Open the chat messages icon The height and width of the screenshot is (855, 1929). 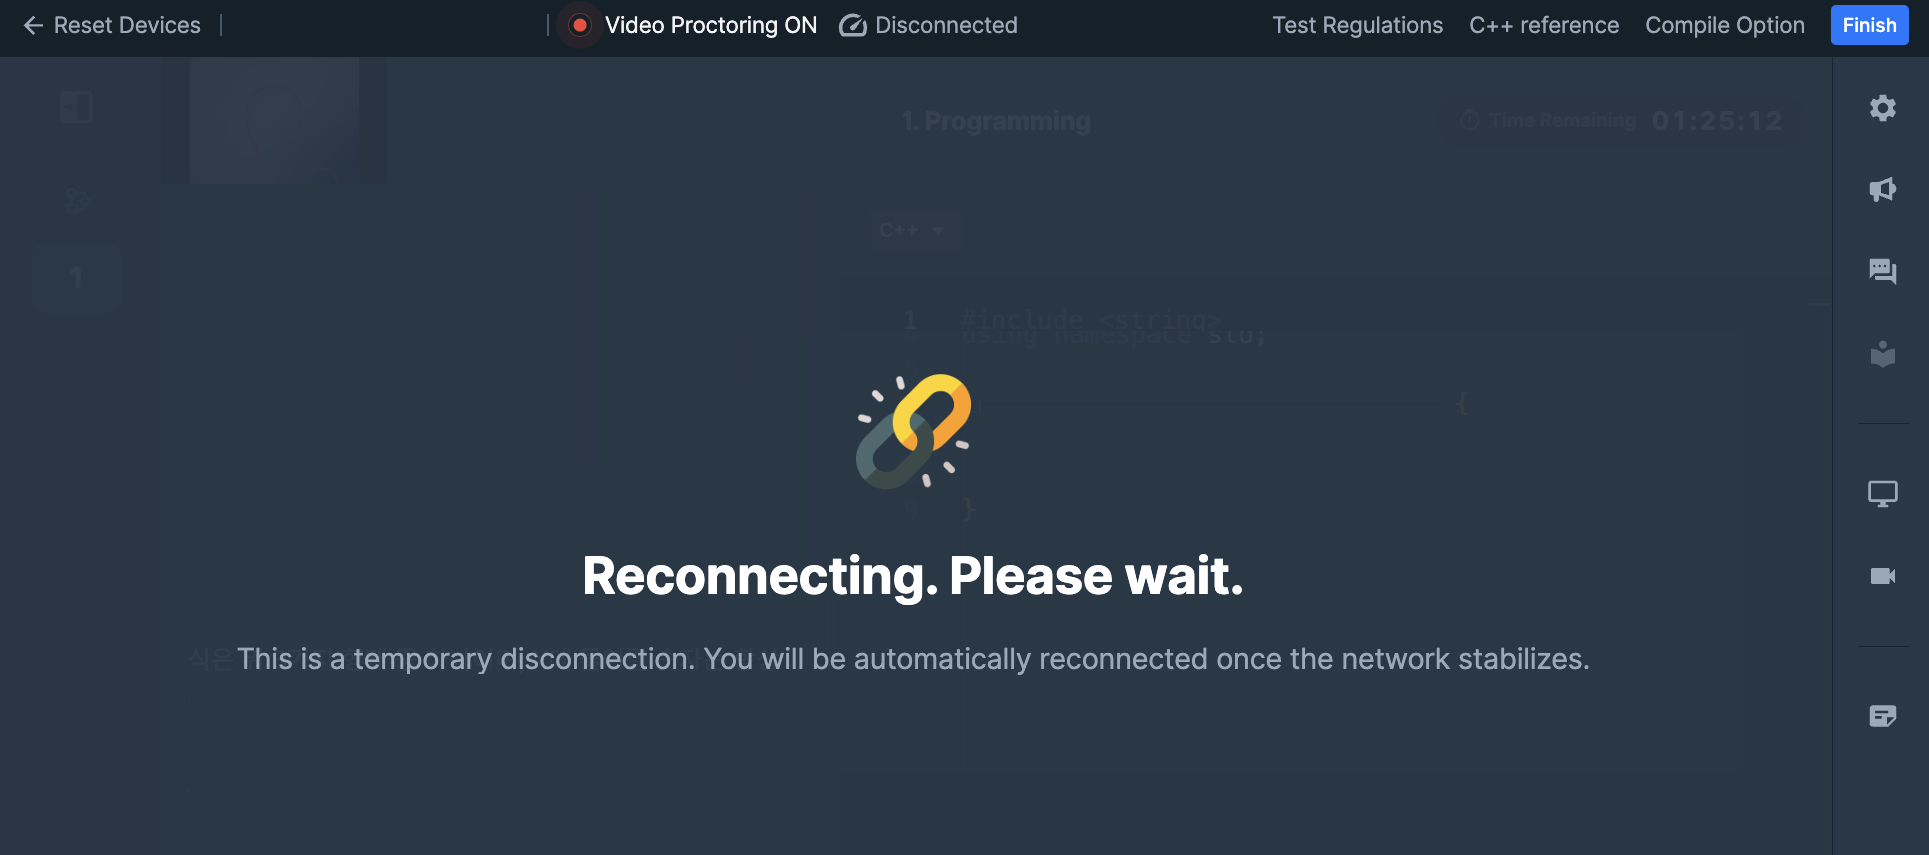1883,271
